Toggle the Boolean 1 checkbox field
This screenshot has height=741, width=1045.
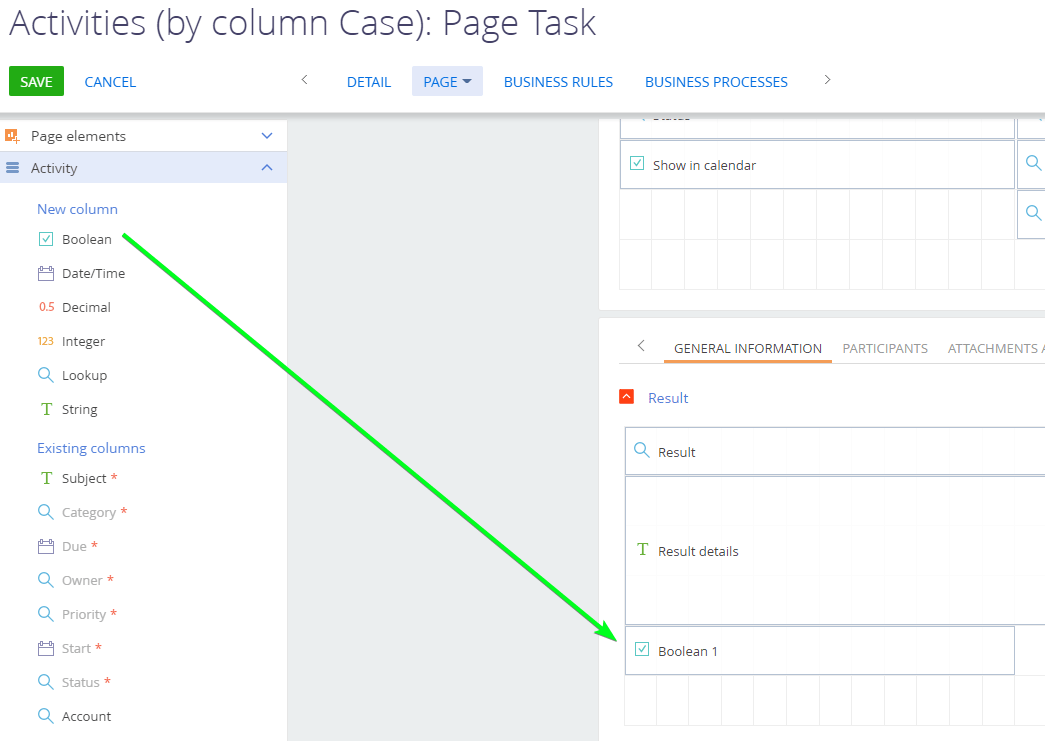click(x=641, y=650)
